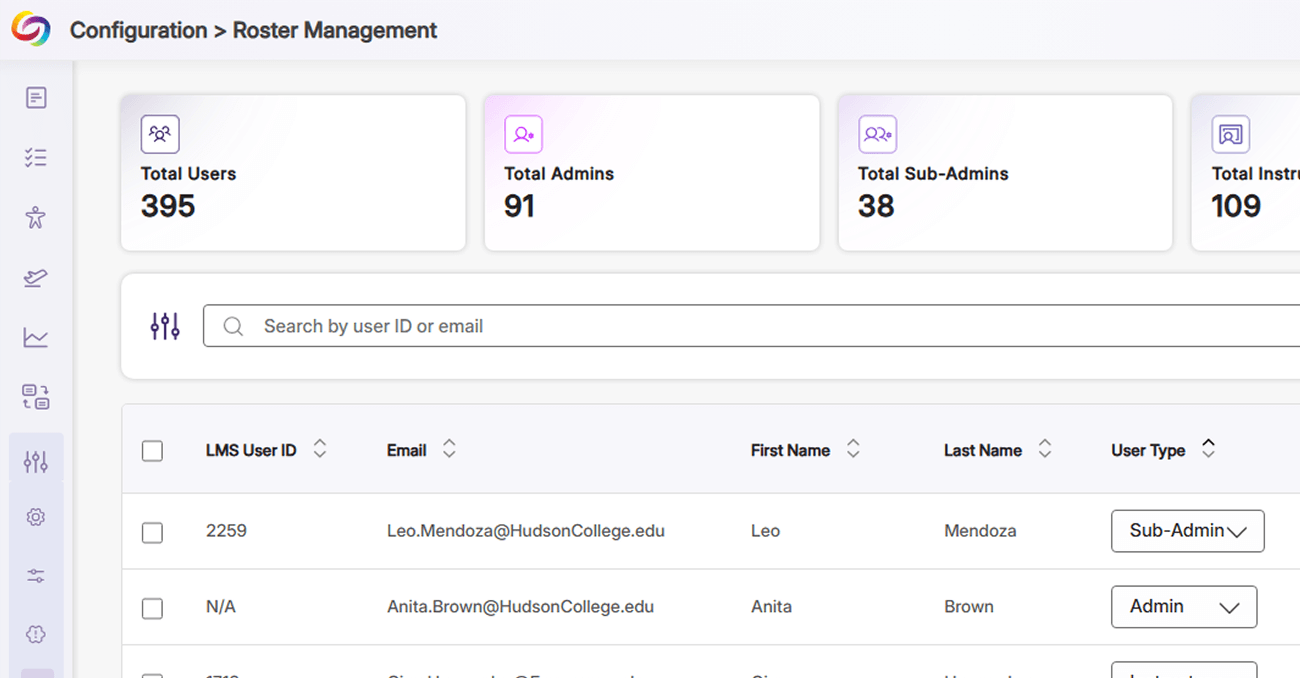Select the Total Sub-Admins summary card
1300x678 pixels.
pyautogui.click(x=1004, y=173)
